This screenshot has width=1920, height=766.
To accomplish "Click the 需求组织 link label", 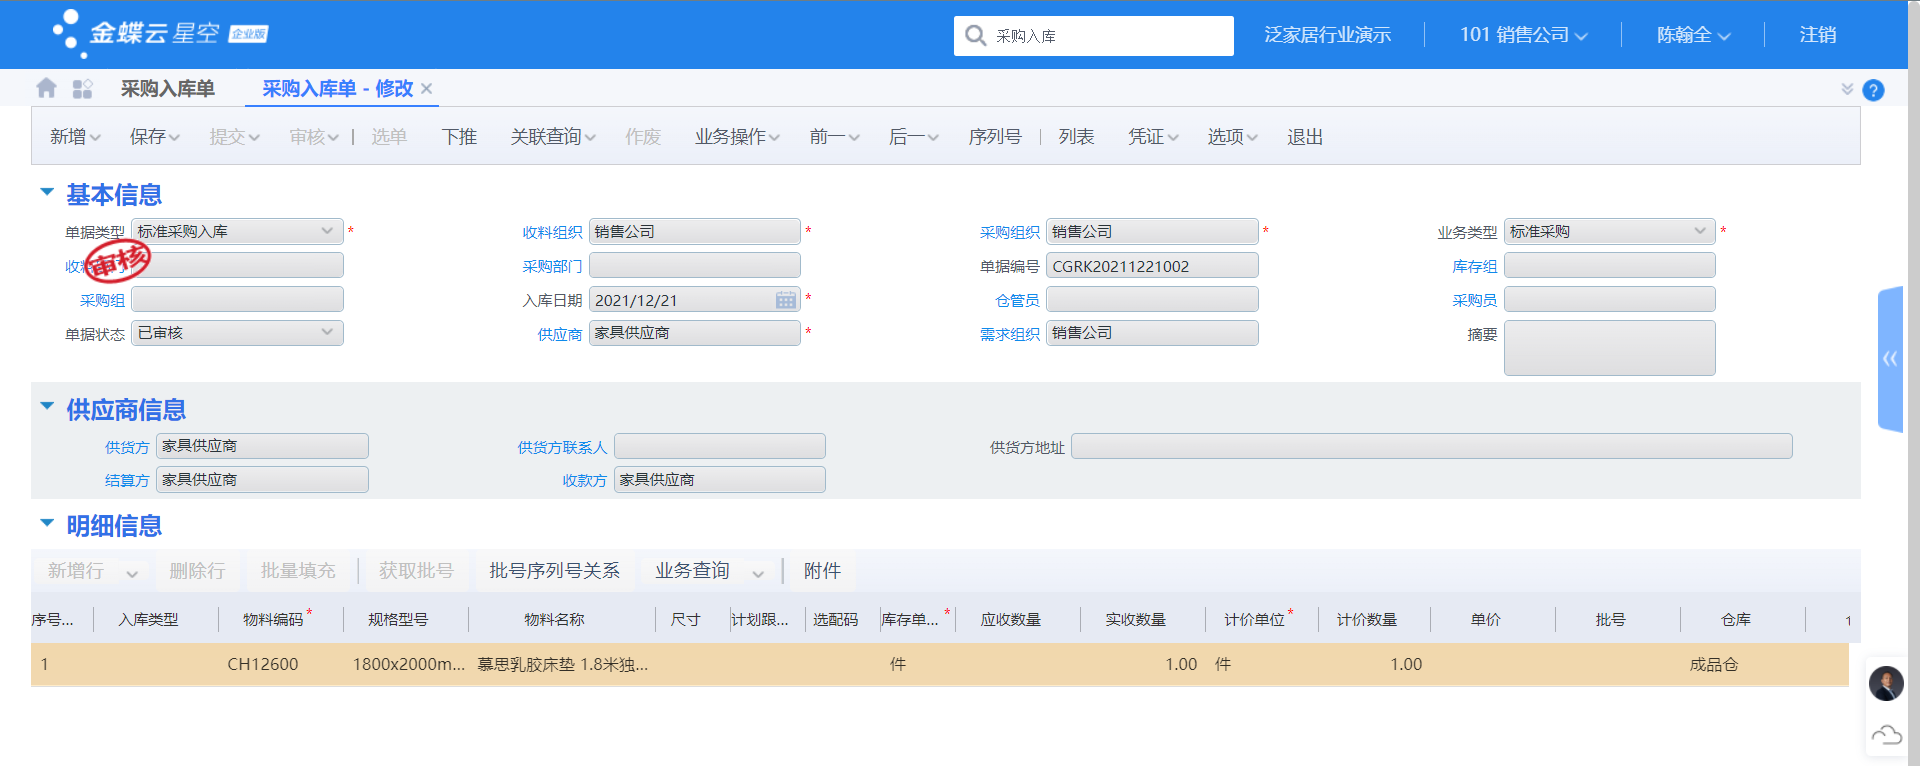I will click(1010, 334).
